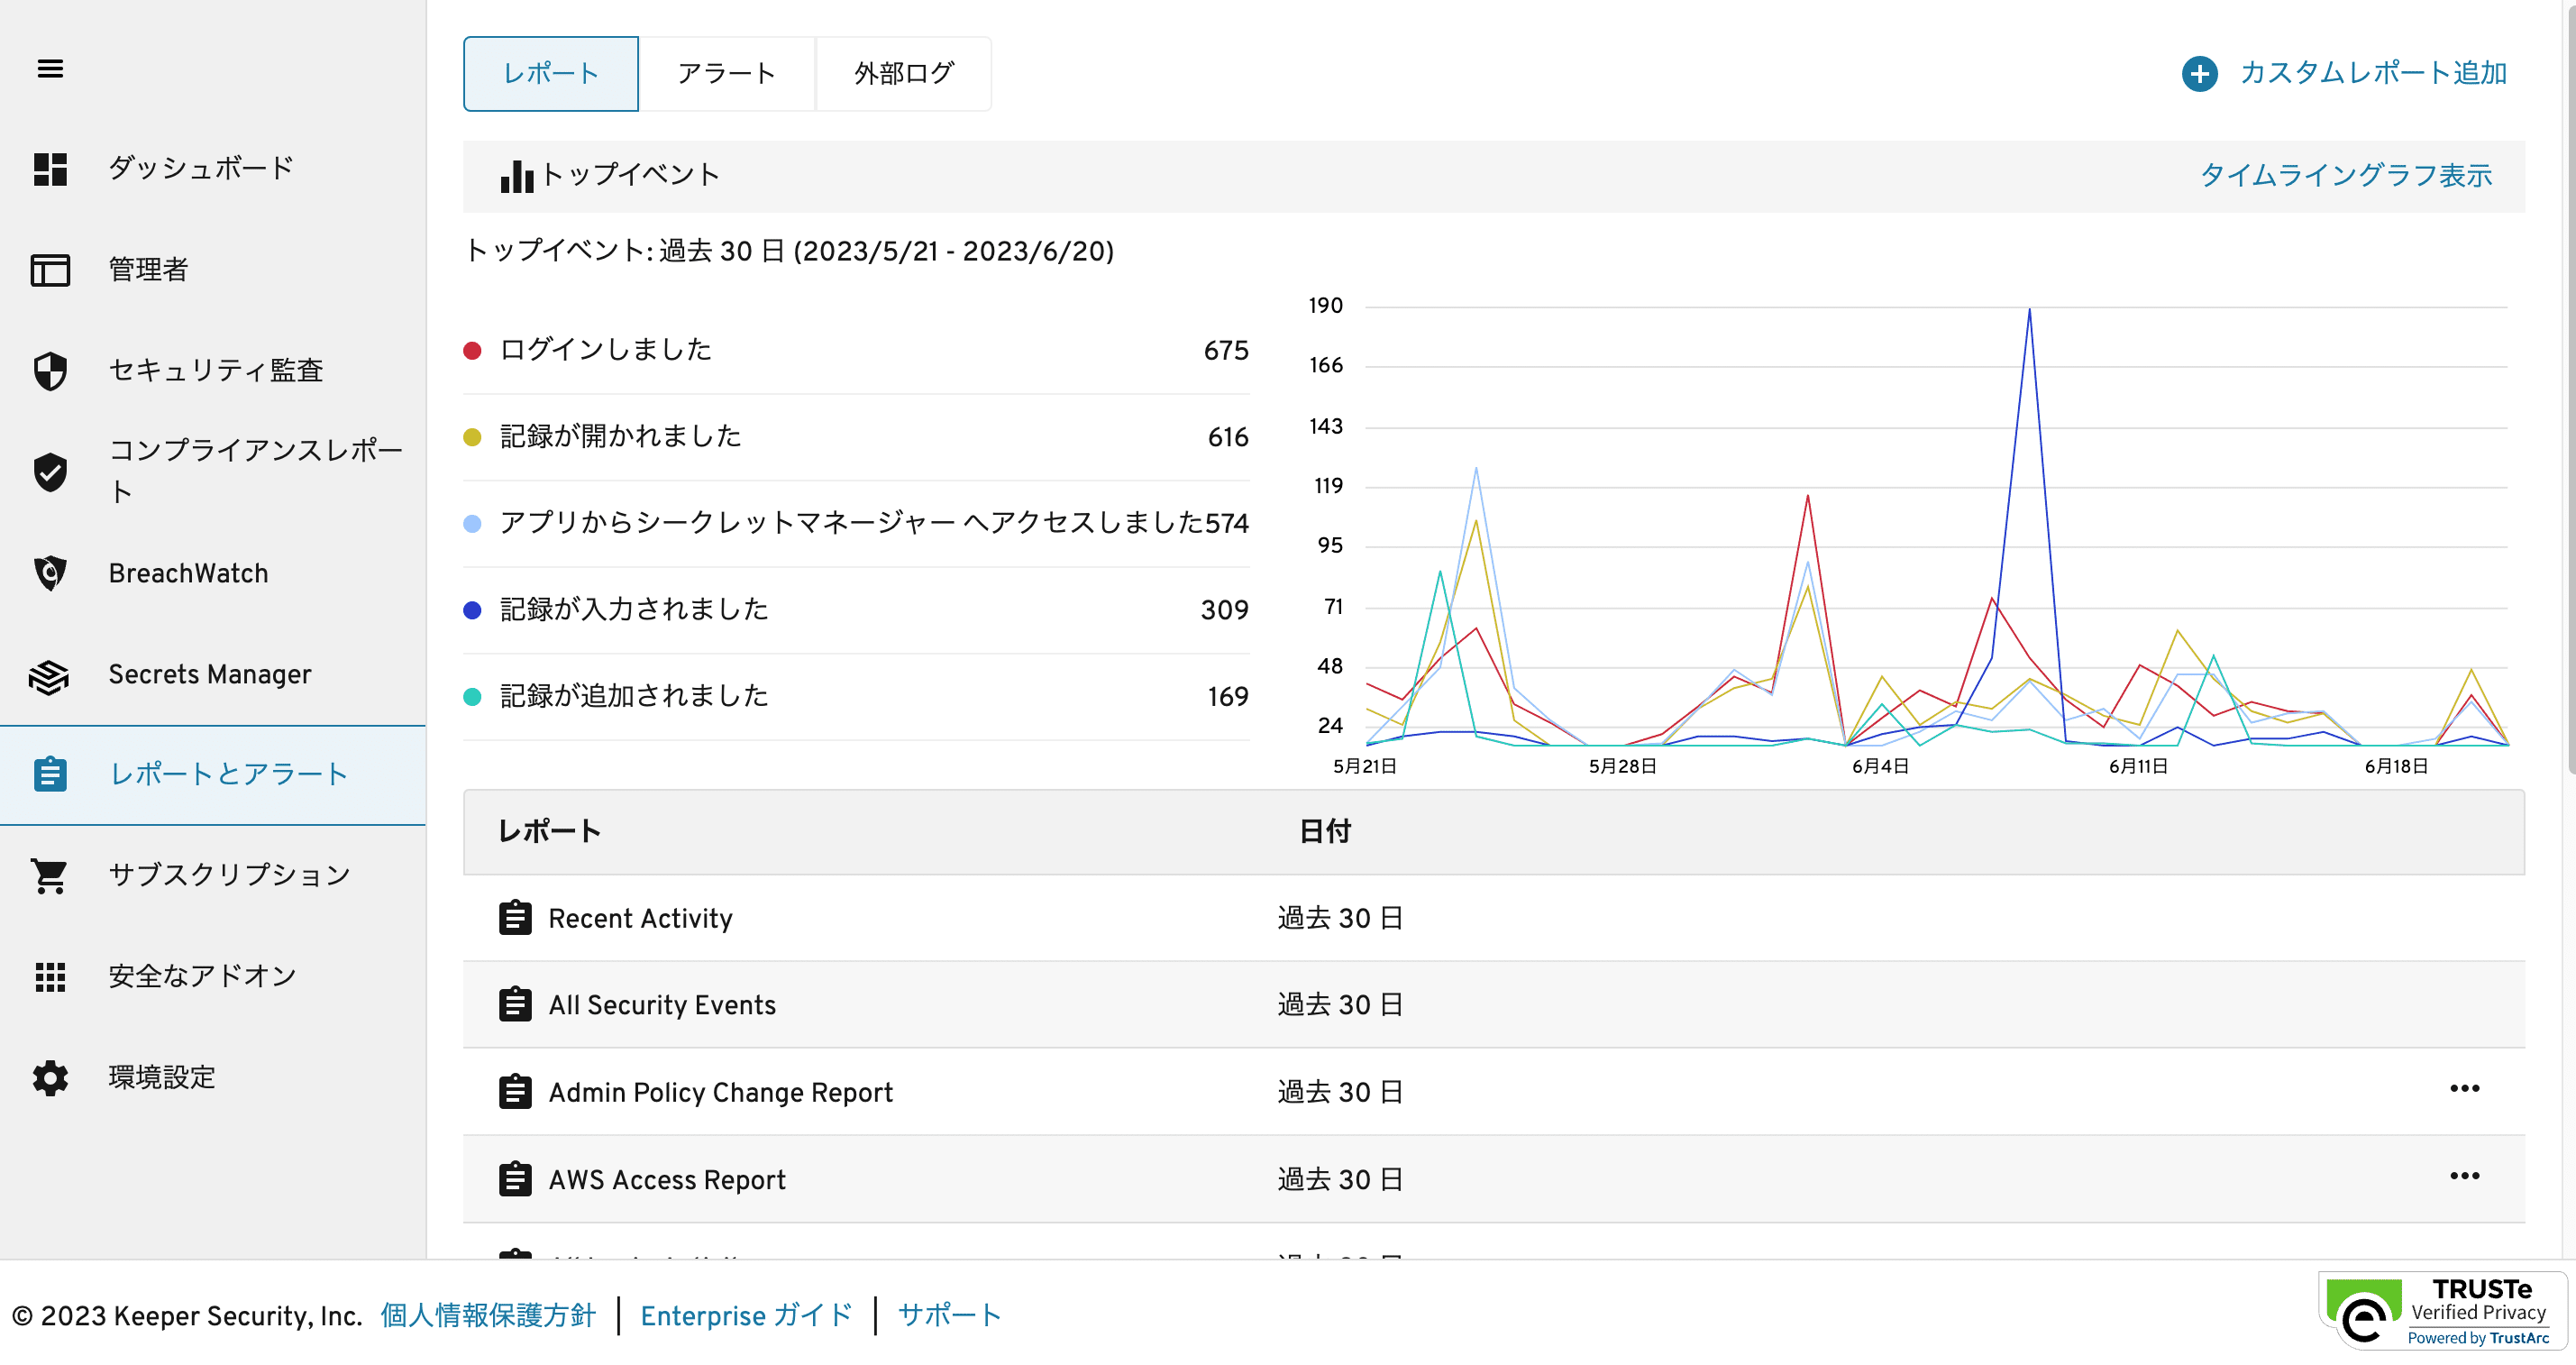The image size is (2576, 1365).
Task: Click the セキュリティ監査 shield icon
Action: tap(50, 371)
